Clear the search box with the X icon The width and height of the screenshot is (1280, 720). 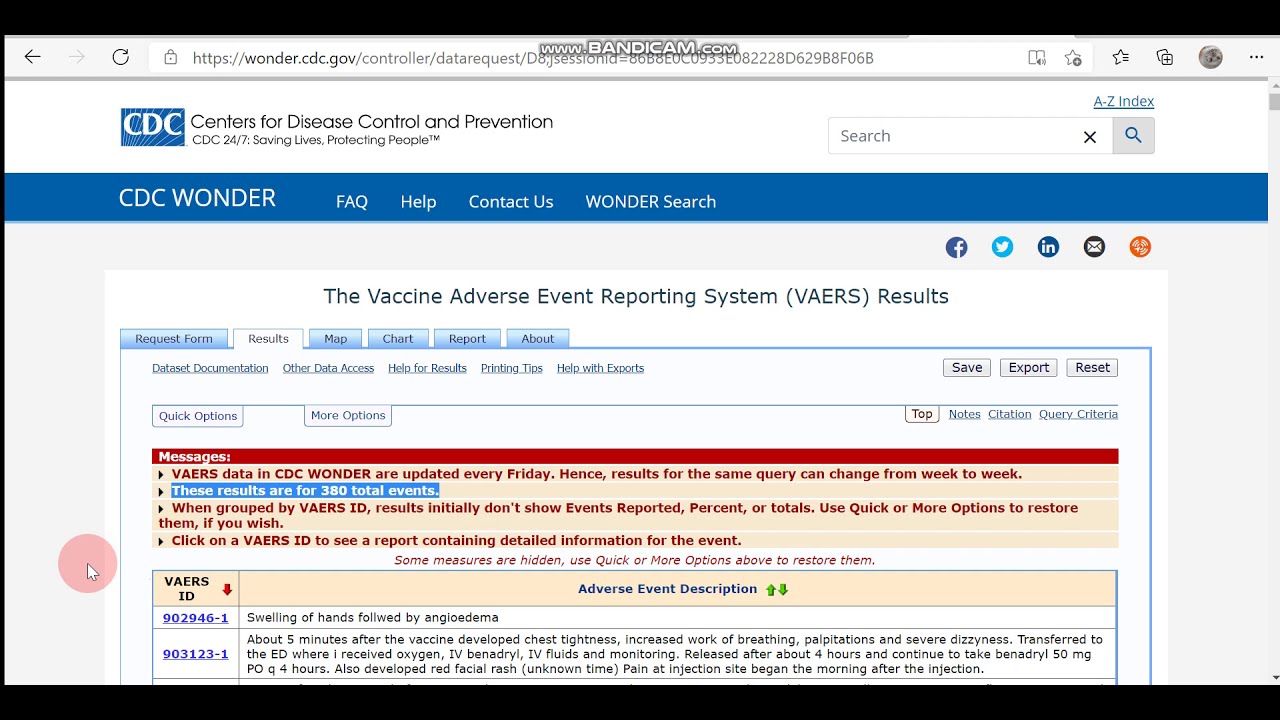[1090, 137]
